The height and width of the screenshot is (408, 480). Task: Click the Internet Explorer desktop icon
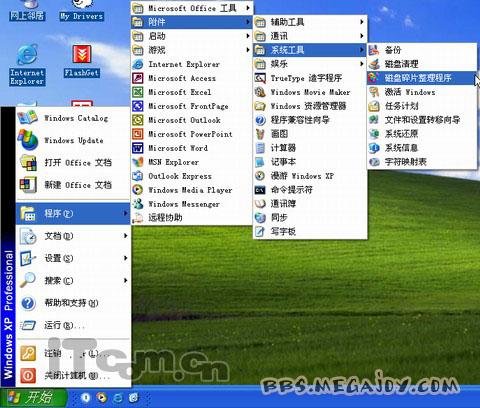pos(27,54)
